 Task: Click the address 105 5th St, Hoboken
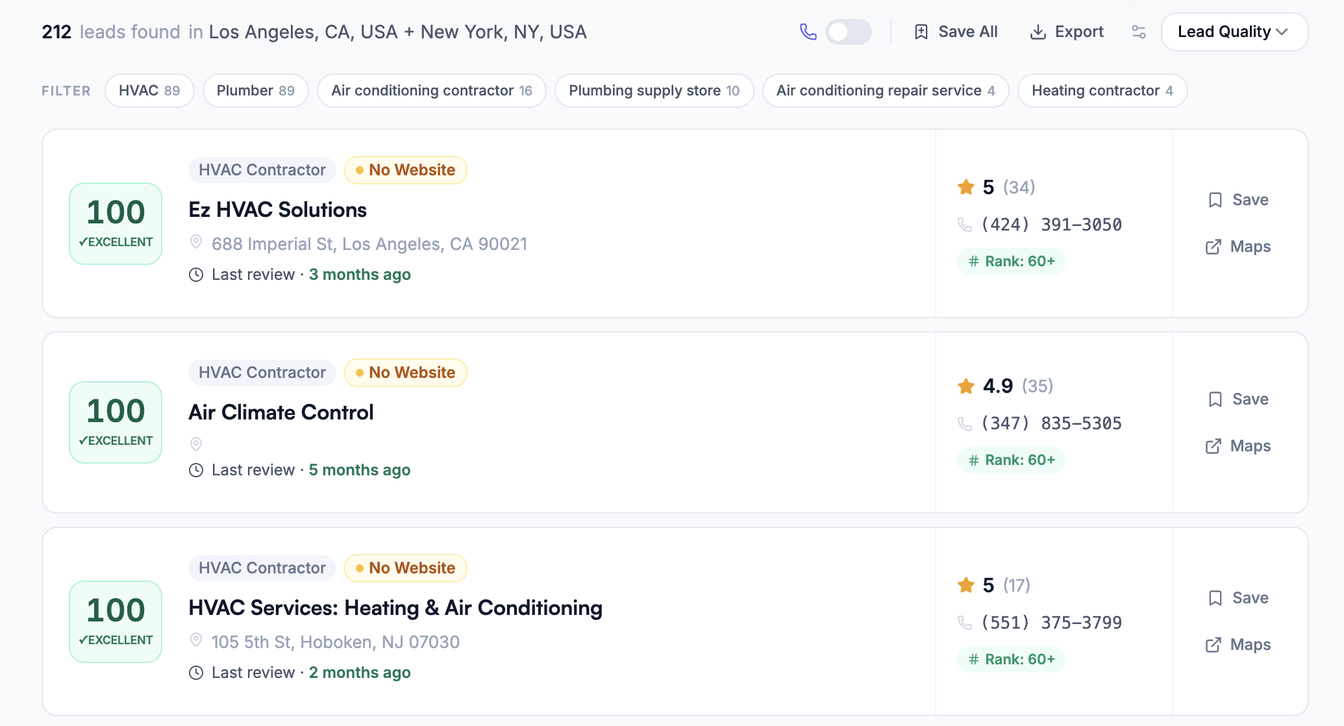pyautogui.click(x=336, y=642)
